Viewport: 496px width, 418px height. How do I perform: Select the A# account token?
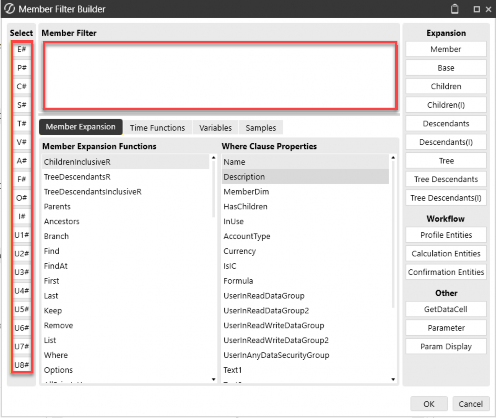pos(22,161)
